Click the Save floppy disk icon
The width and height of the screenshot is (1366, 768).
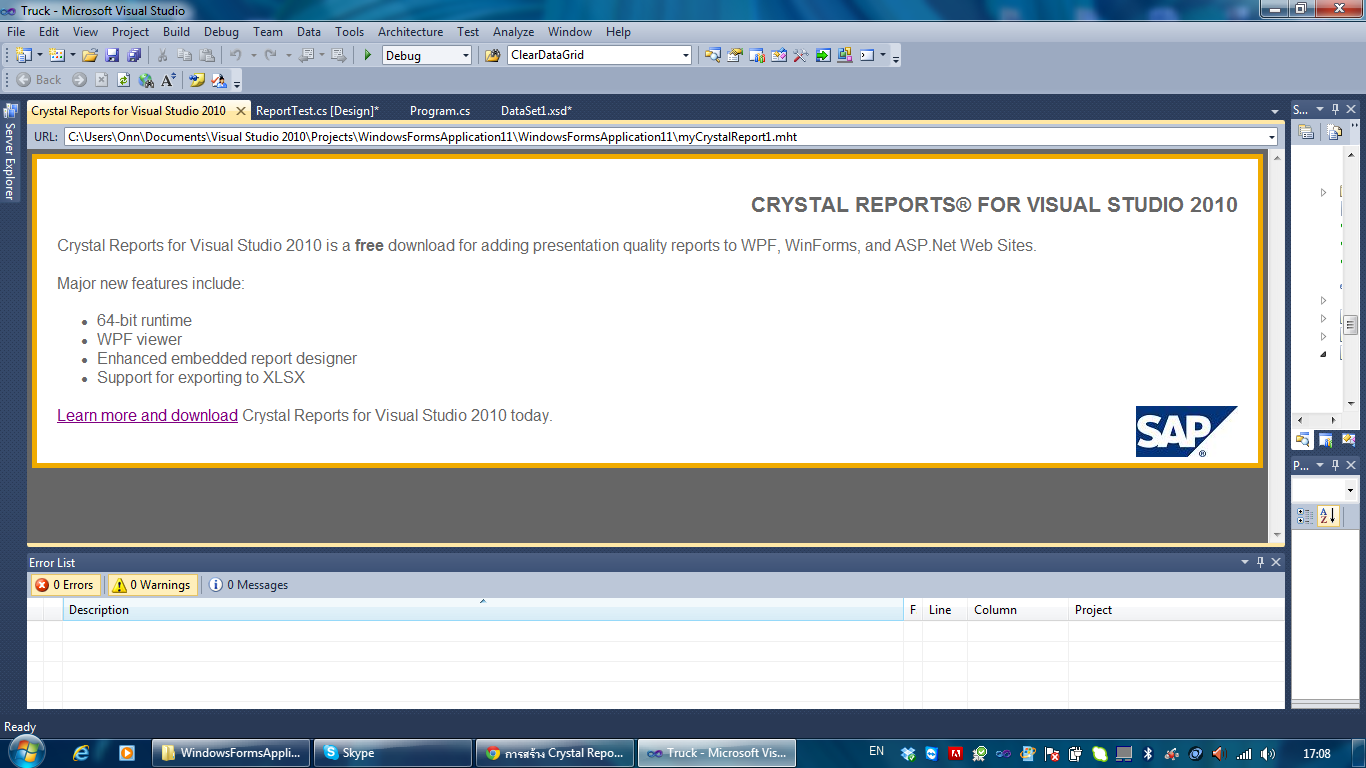pos(112,56)
